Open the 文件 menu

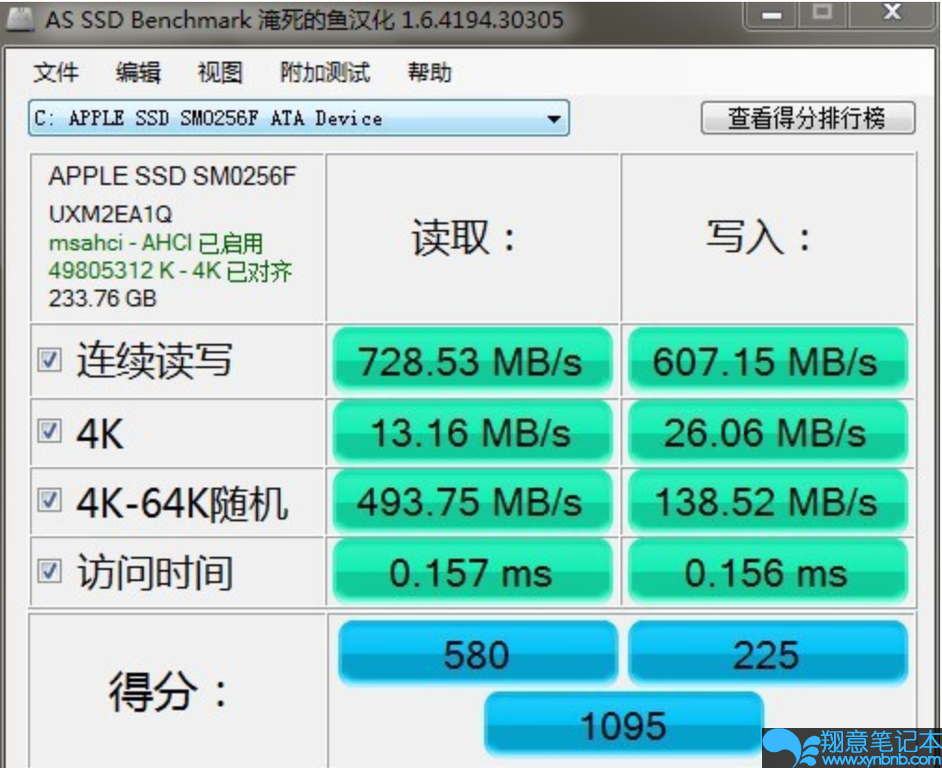click(56, 73)
